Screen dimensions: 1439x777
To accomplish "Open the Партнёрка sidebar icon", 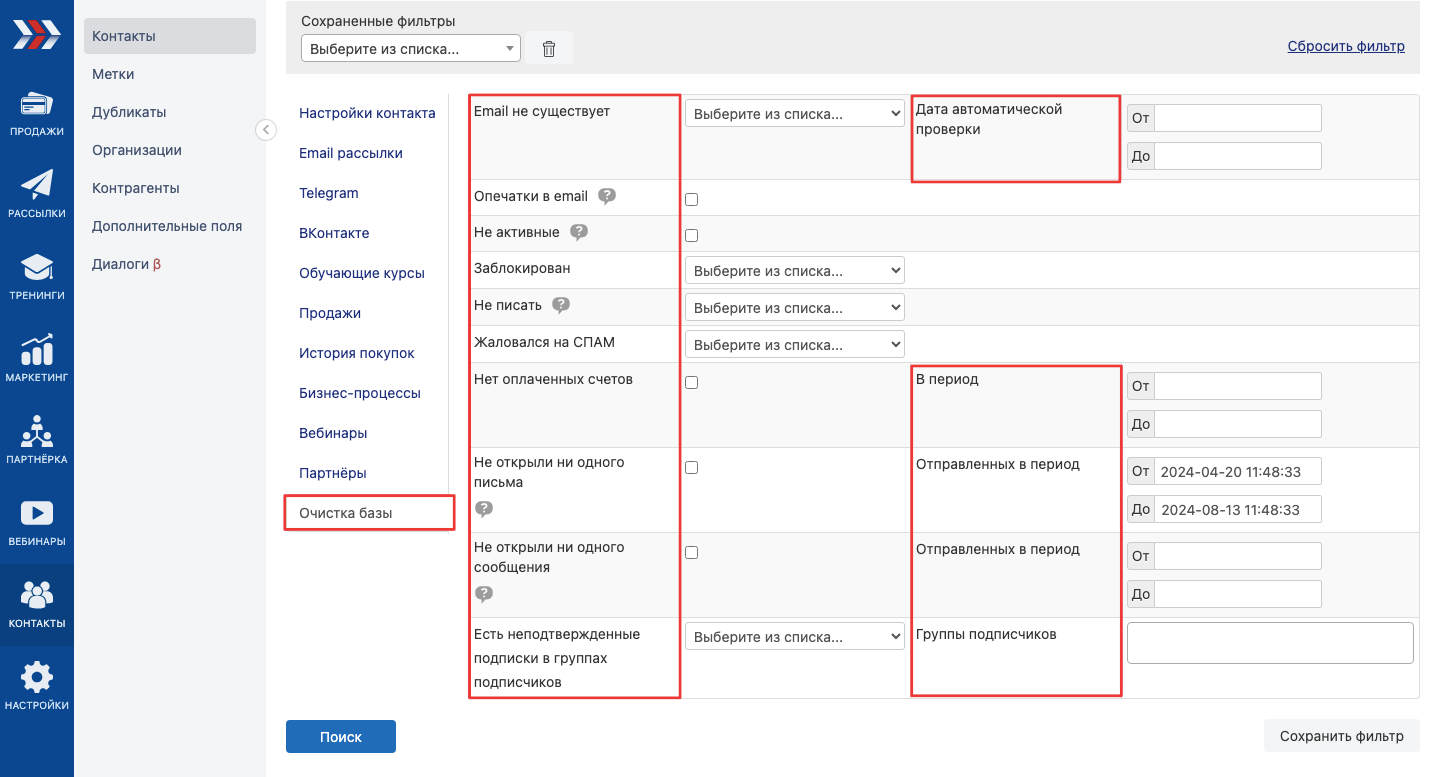I will point(36,432).
